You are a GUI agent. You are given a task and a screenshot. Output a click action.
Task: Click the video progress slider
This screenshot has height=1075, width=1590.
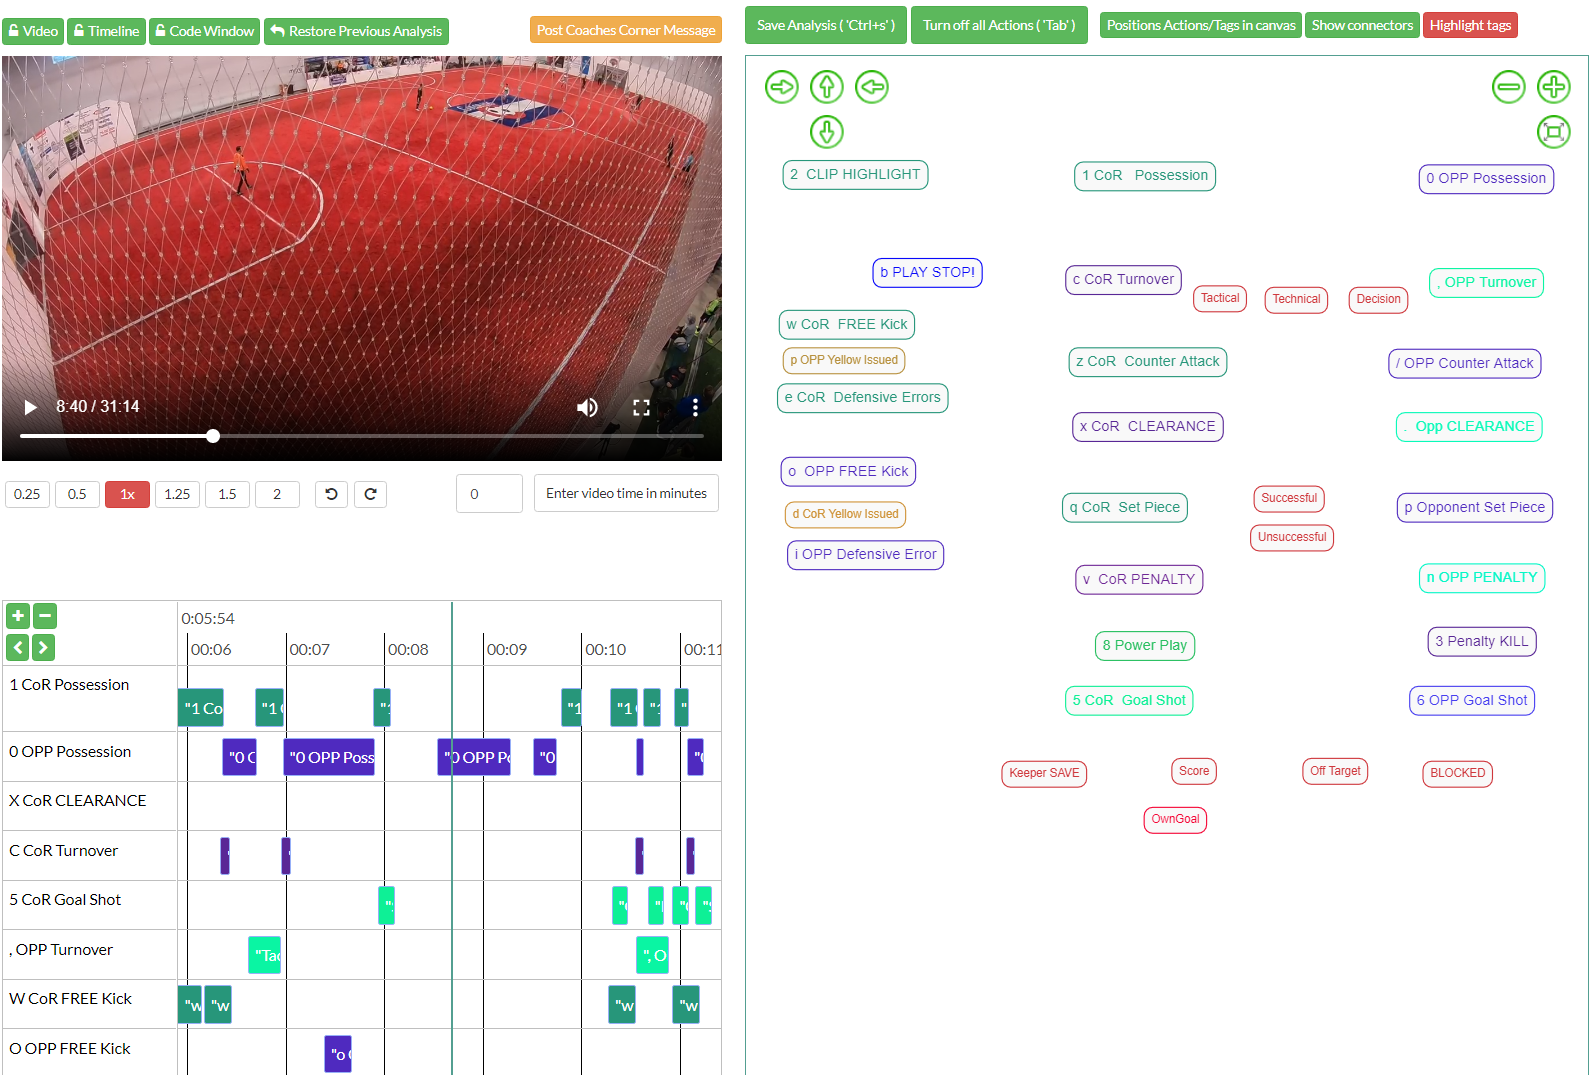362,436
